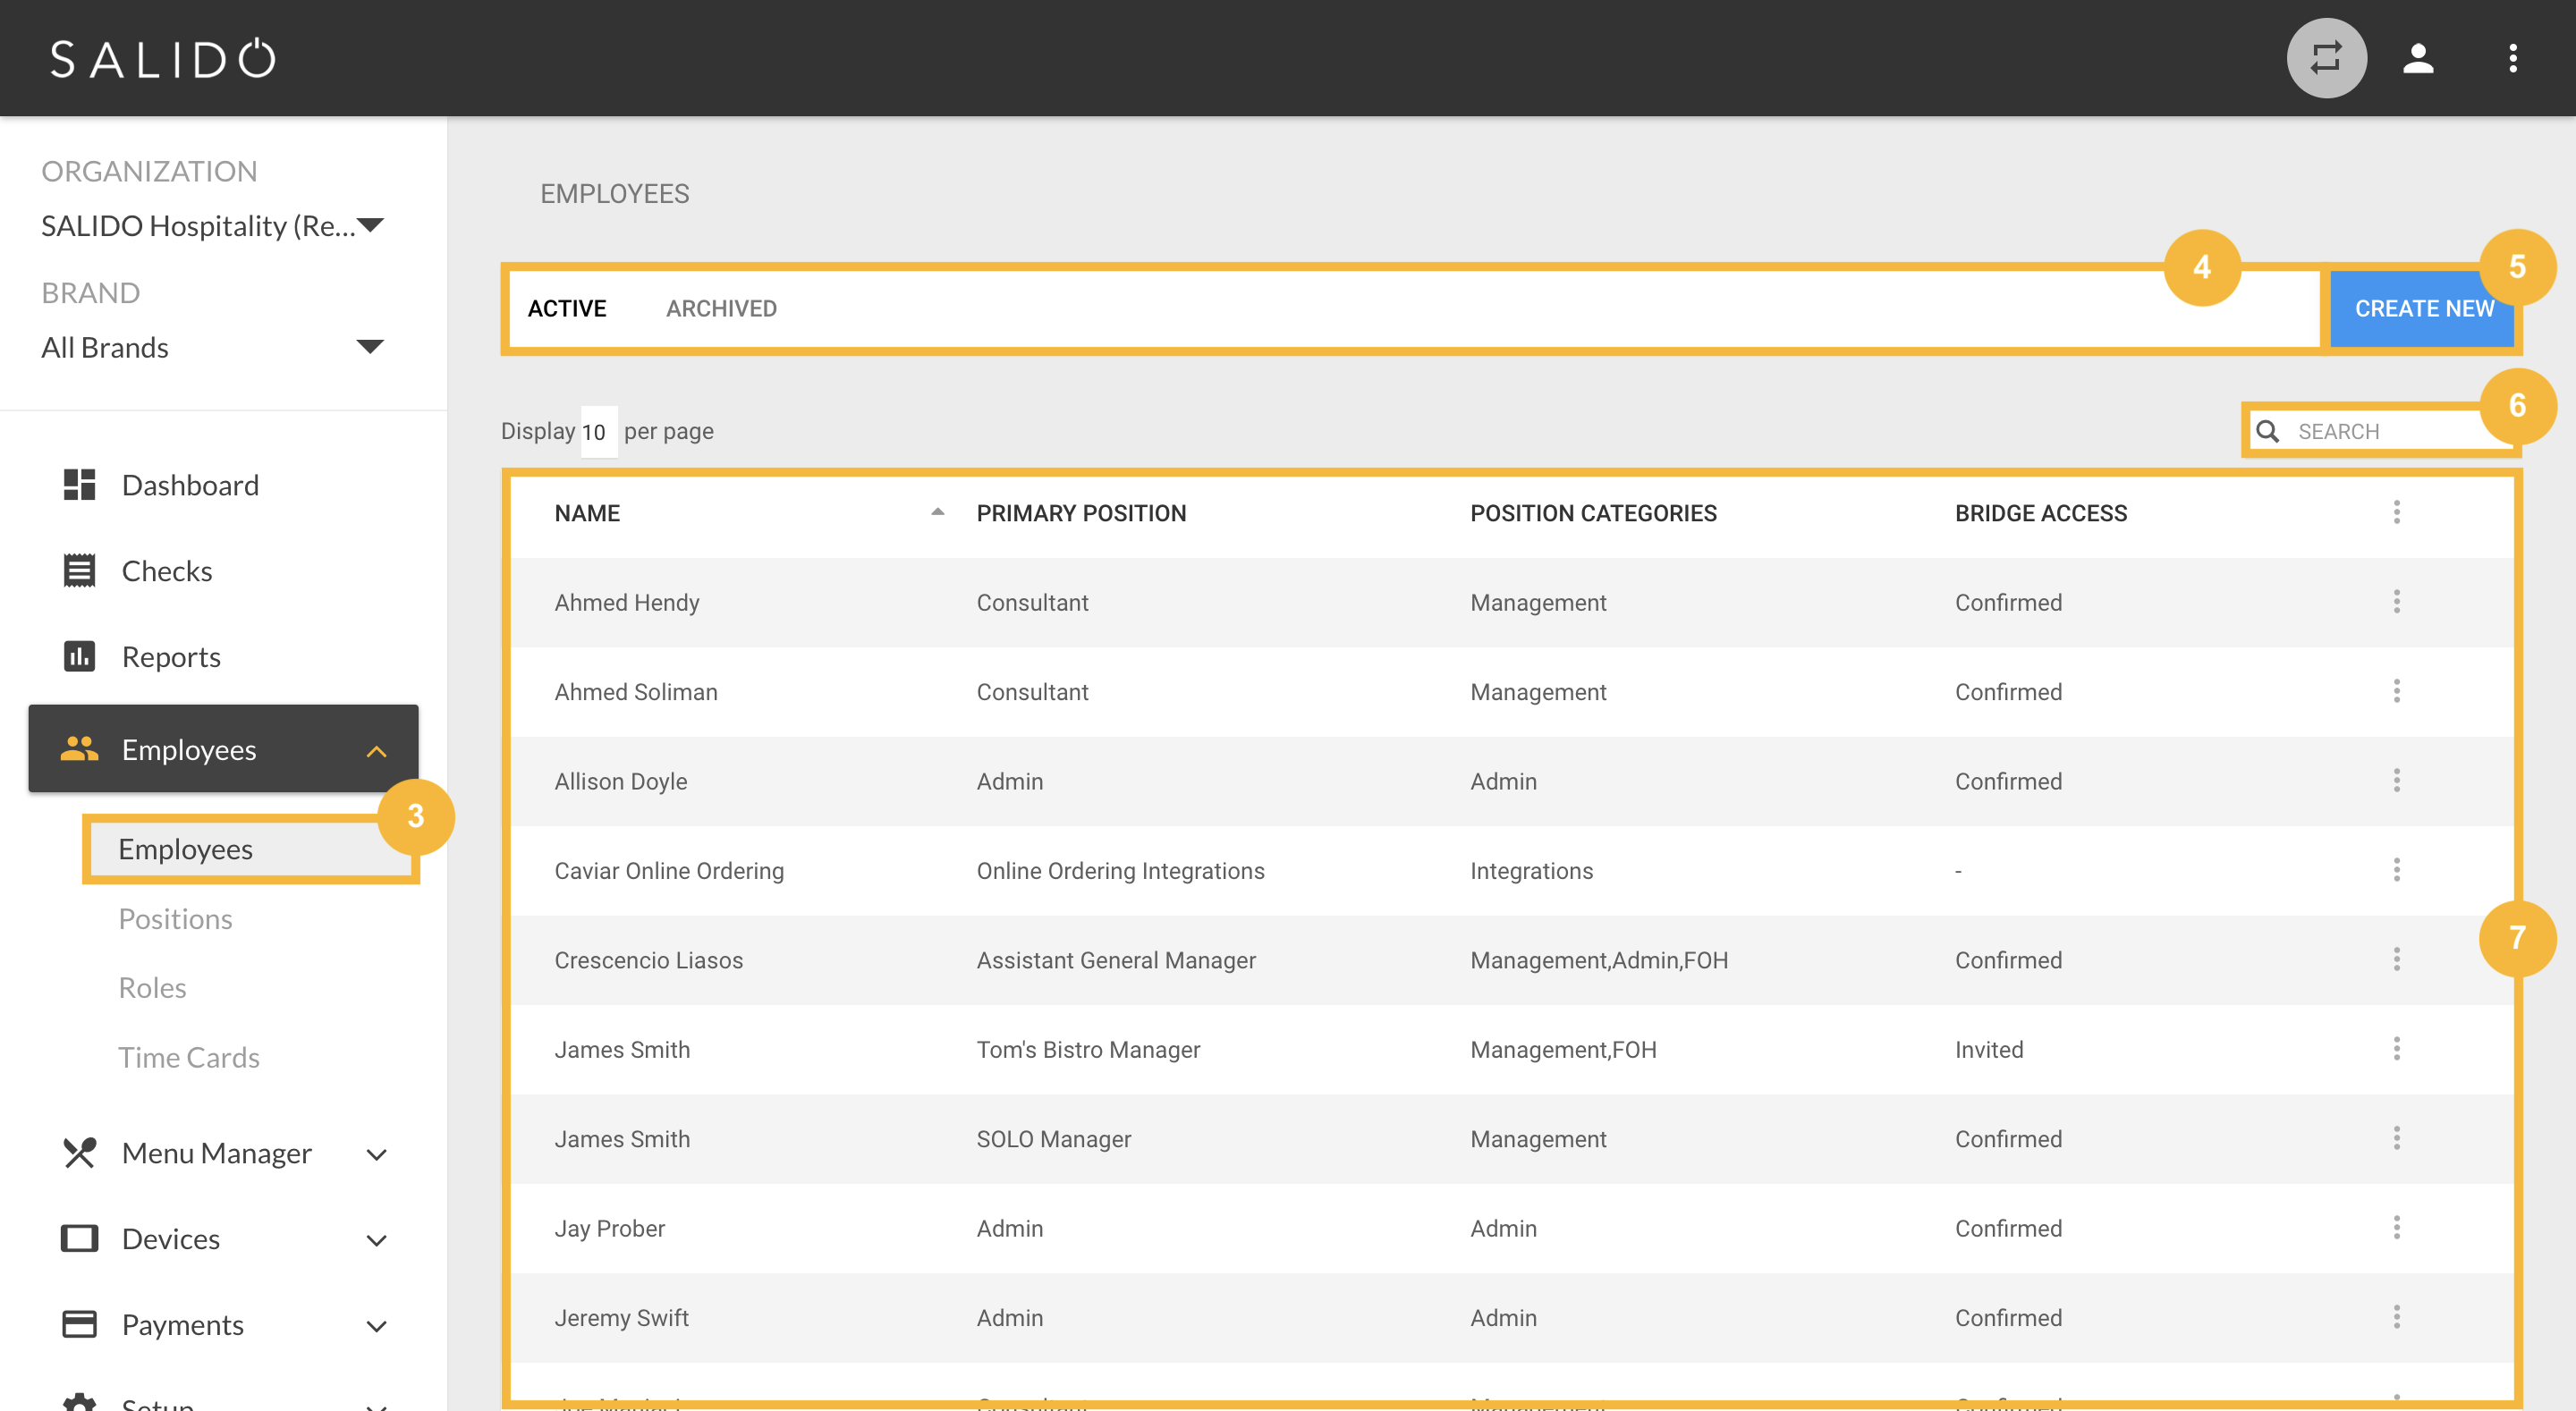Change the 10 per page display value

598,432
